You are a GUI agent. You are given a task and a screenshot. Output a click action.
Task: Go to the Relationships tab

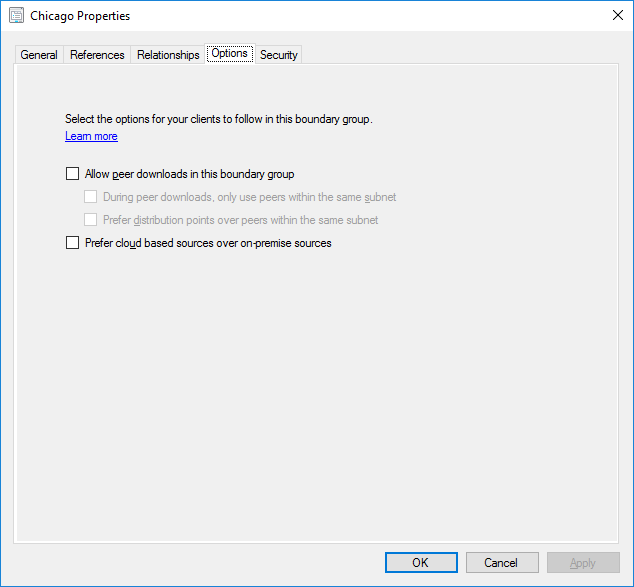pyautogui.click(x=168, y=55)
